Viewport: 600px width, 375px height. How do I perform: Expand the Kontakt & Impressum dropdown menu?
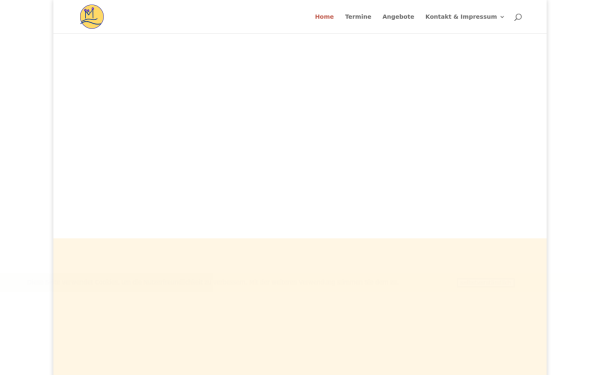[x=465, y=17]
